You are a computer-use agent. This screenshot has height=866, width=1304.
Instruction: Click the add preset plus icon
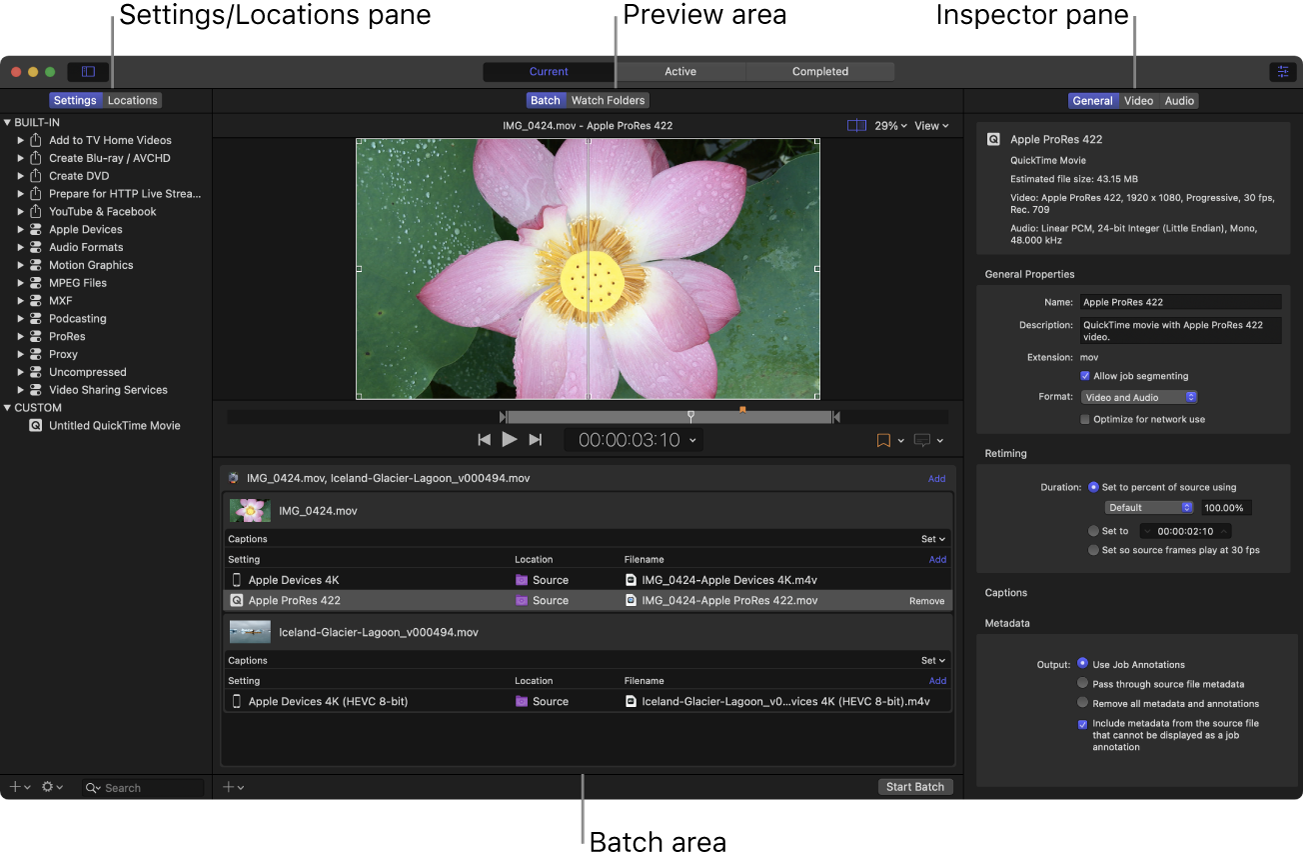tap(15, 787)
